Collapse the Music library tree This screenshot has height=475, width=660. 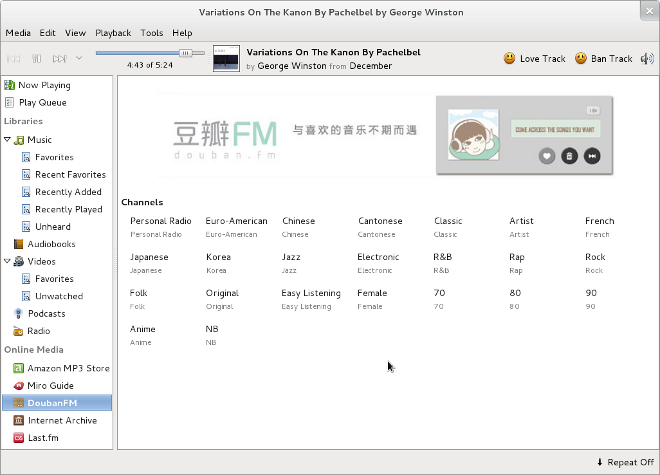click(7, 139)
